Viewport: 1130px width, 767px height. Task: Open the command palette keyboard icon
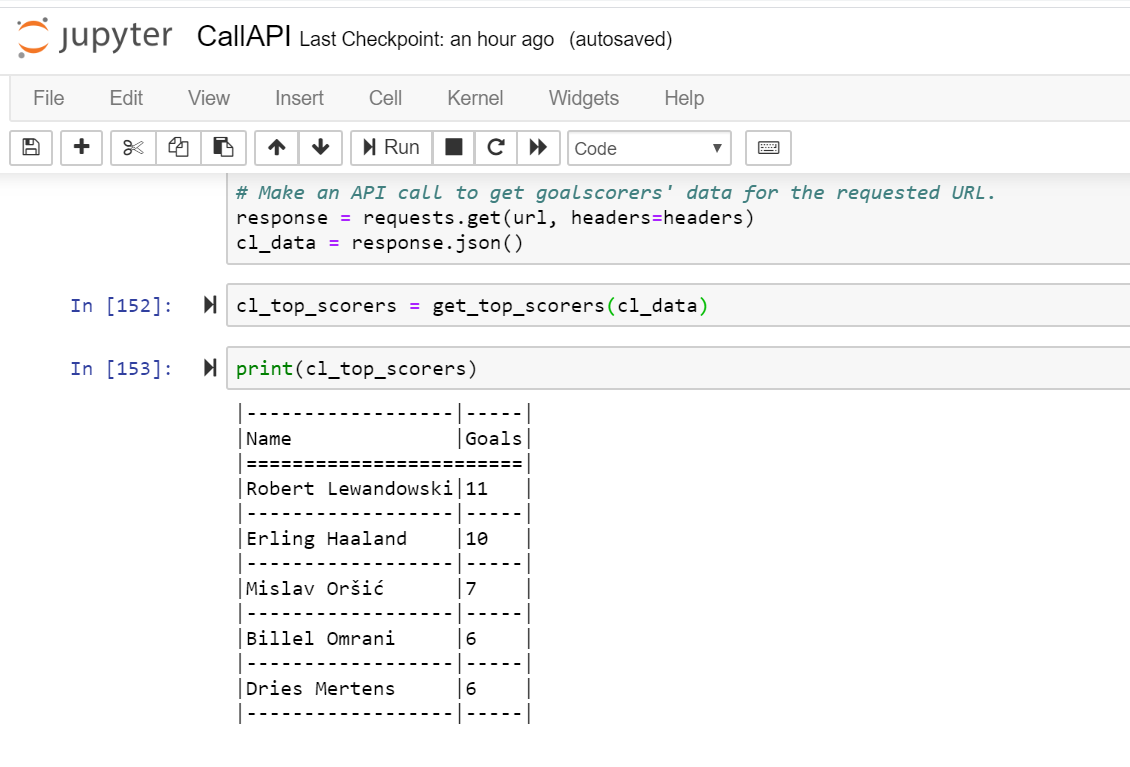click(x=768, y=147)
